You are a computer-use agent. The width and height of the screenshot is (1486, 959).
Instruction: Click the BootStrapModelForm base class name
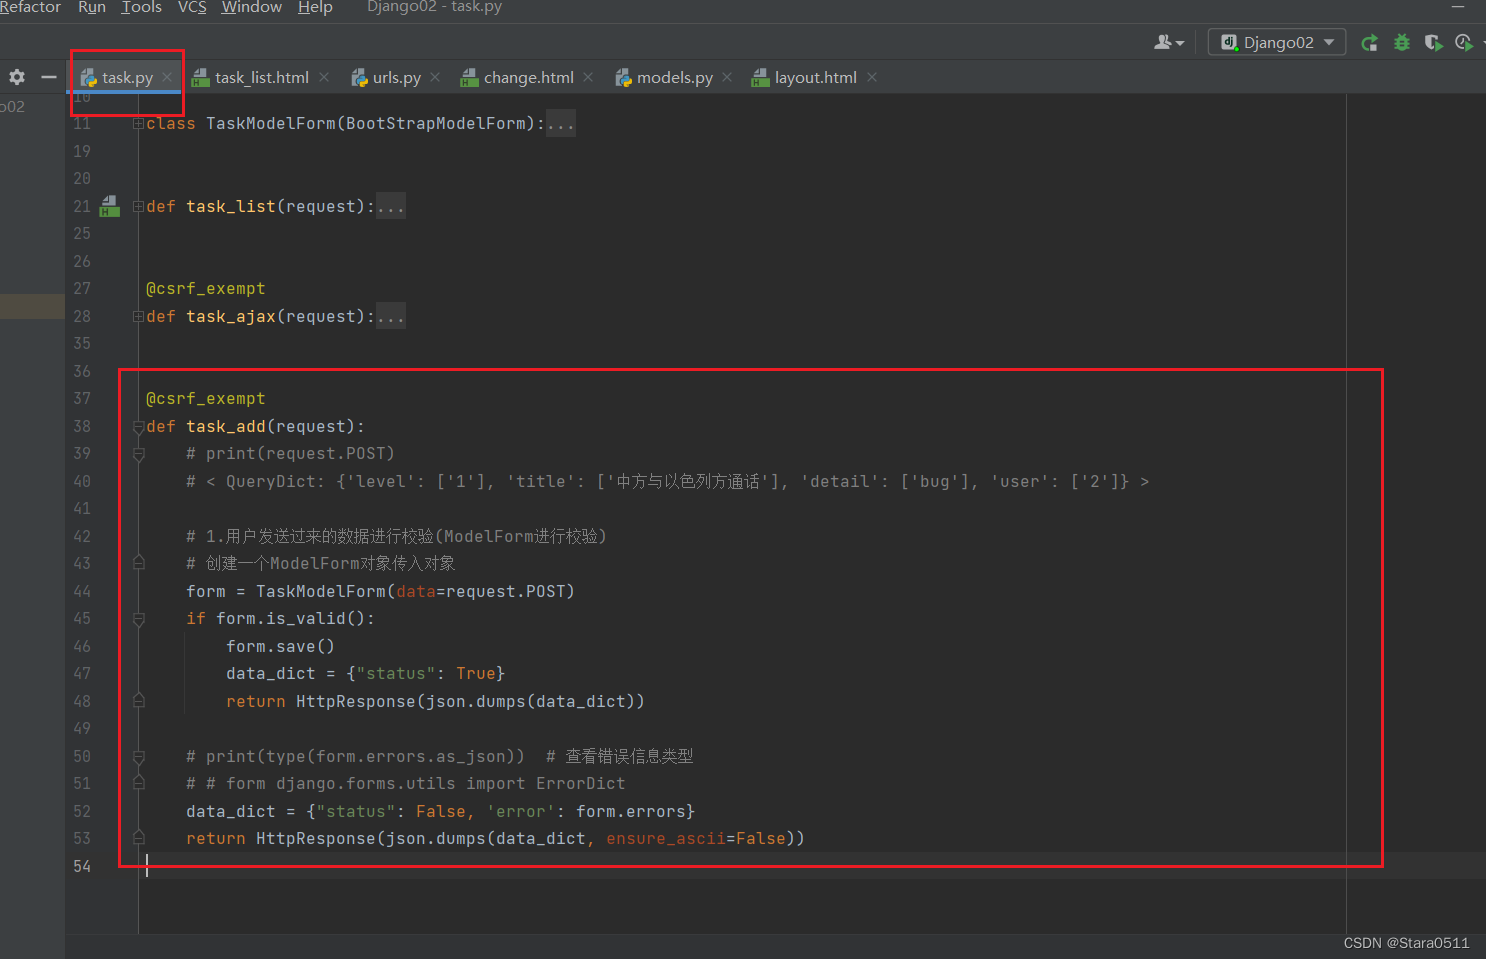(436, 124)
